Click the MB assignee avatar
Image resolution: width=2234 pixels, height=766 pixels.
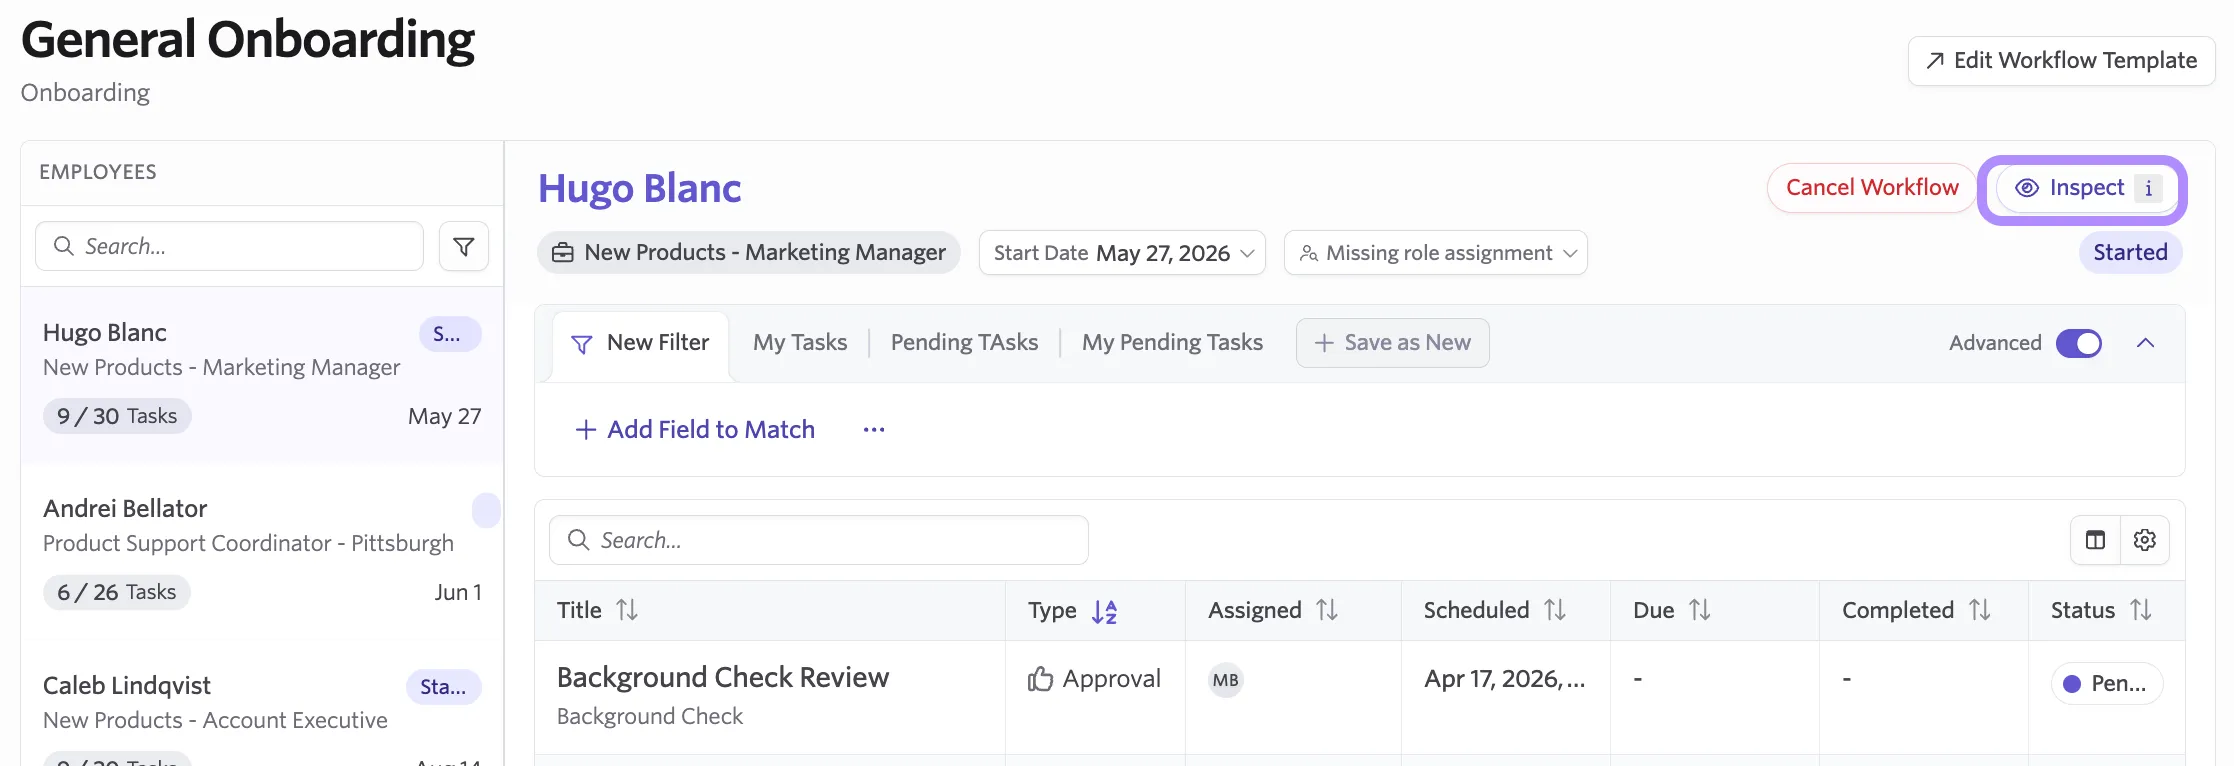1226,681
